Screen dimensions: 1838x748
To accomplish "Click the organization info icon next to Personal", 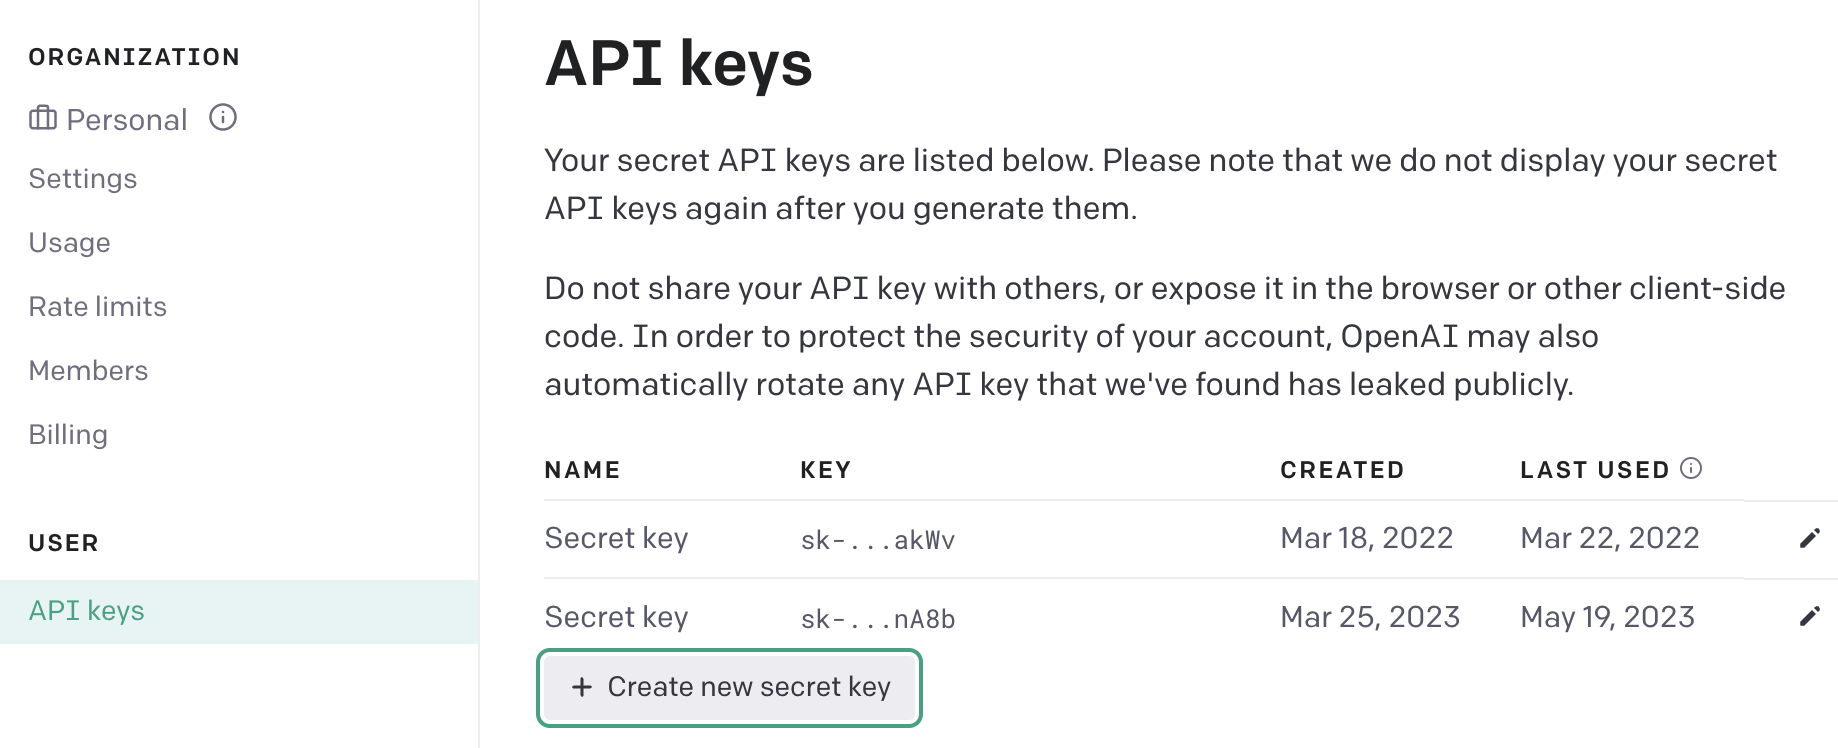I will (224, 118).
